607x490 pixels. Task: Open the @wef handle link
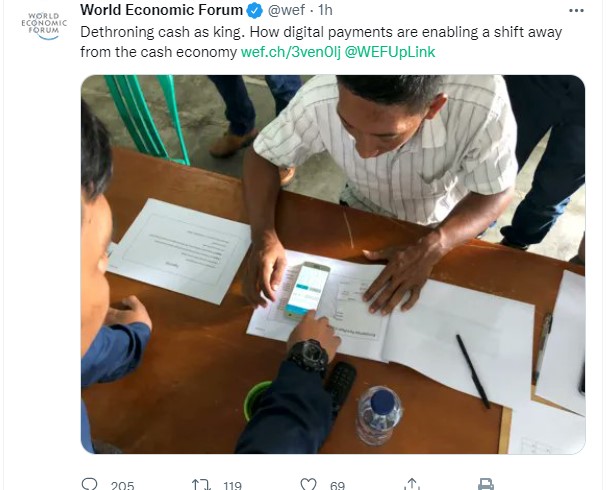[x=286, y=10]
